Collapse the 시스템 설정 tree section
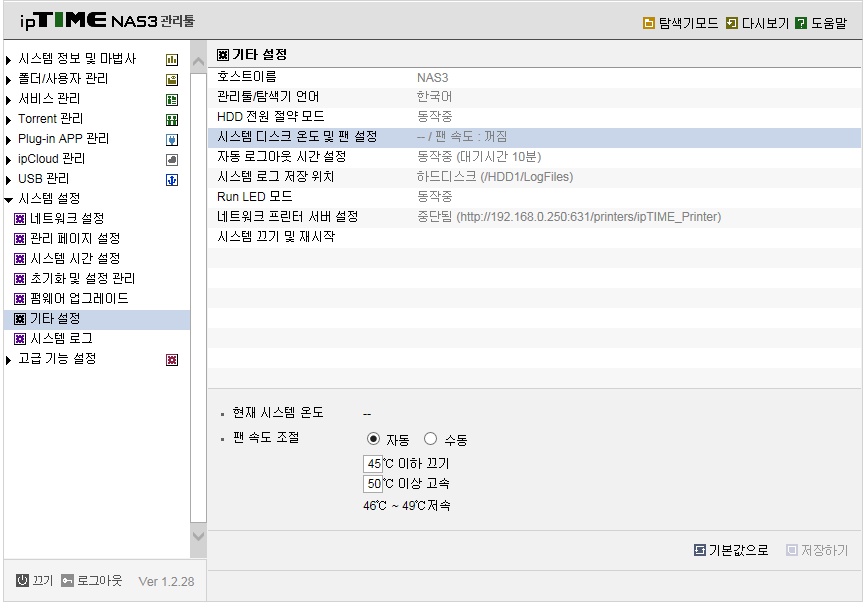Image resolution: width=868 pixels, height=608 pixels. point(8,199)
